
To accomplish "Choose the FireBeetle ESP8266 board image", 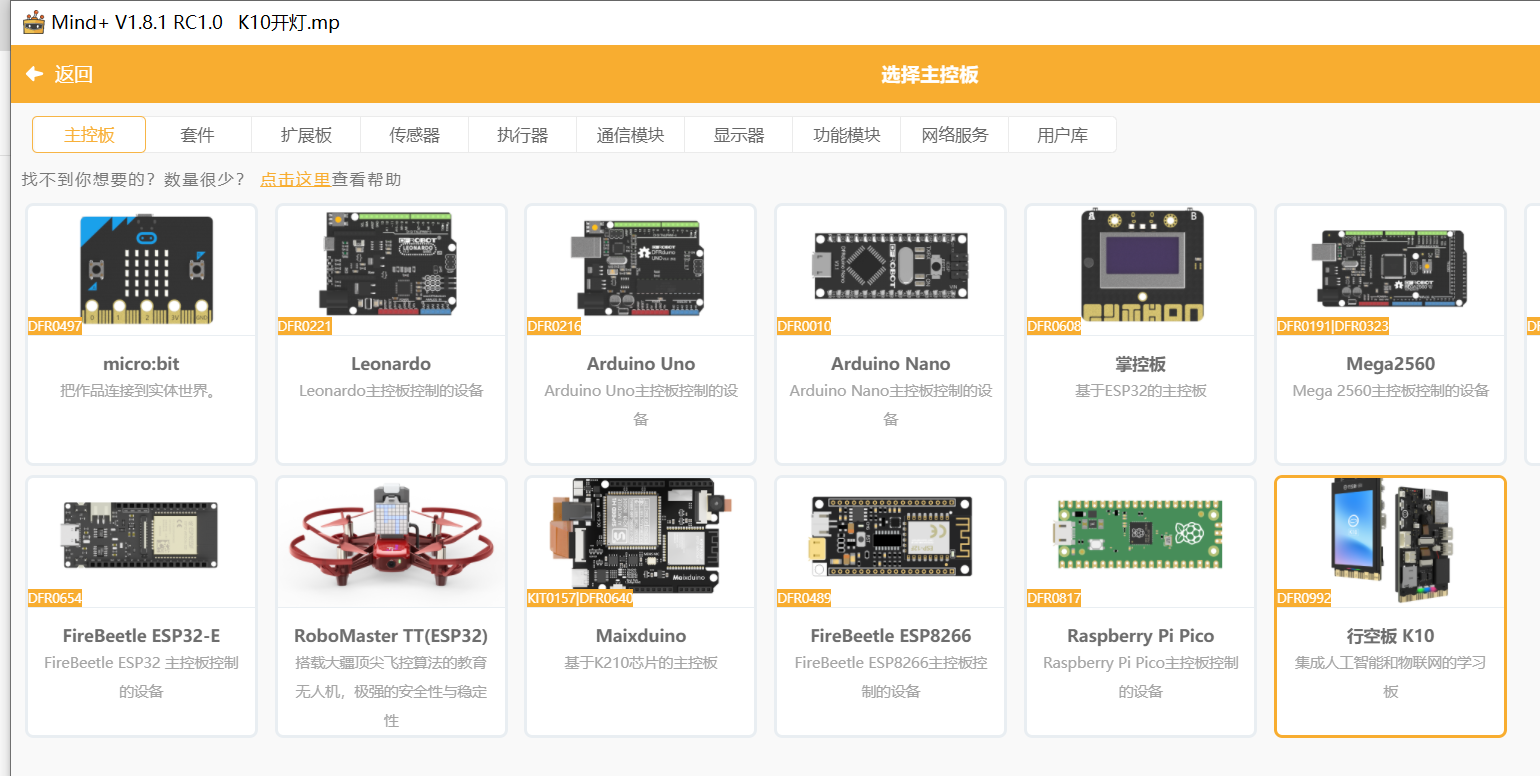I will coord(890,536).
